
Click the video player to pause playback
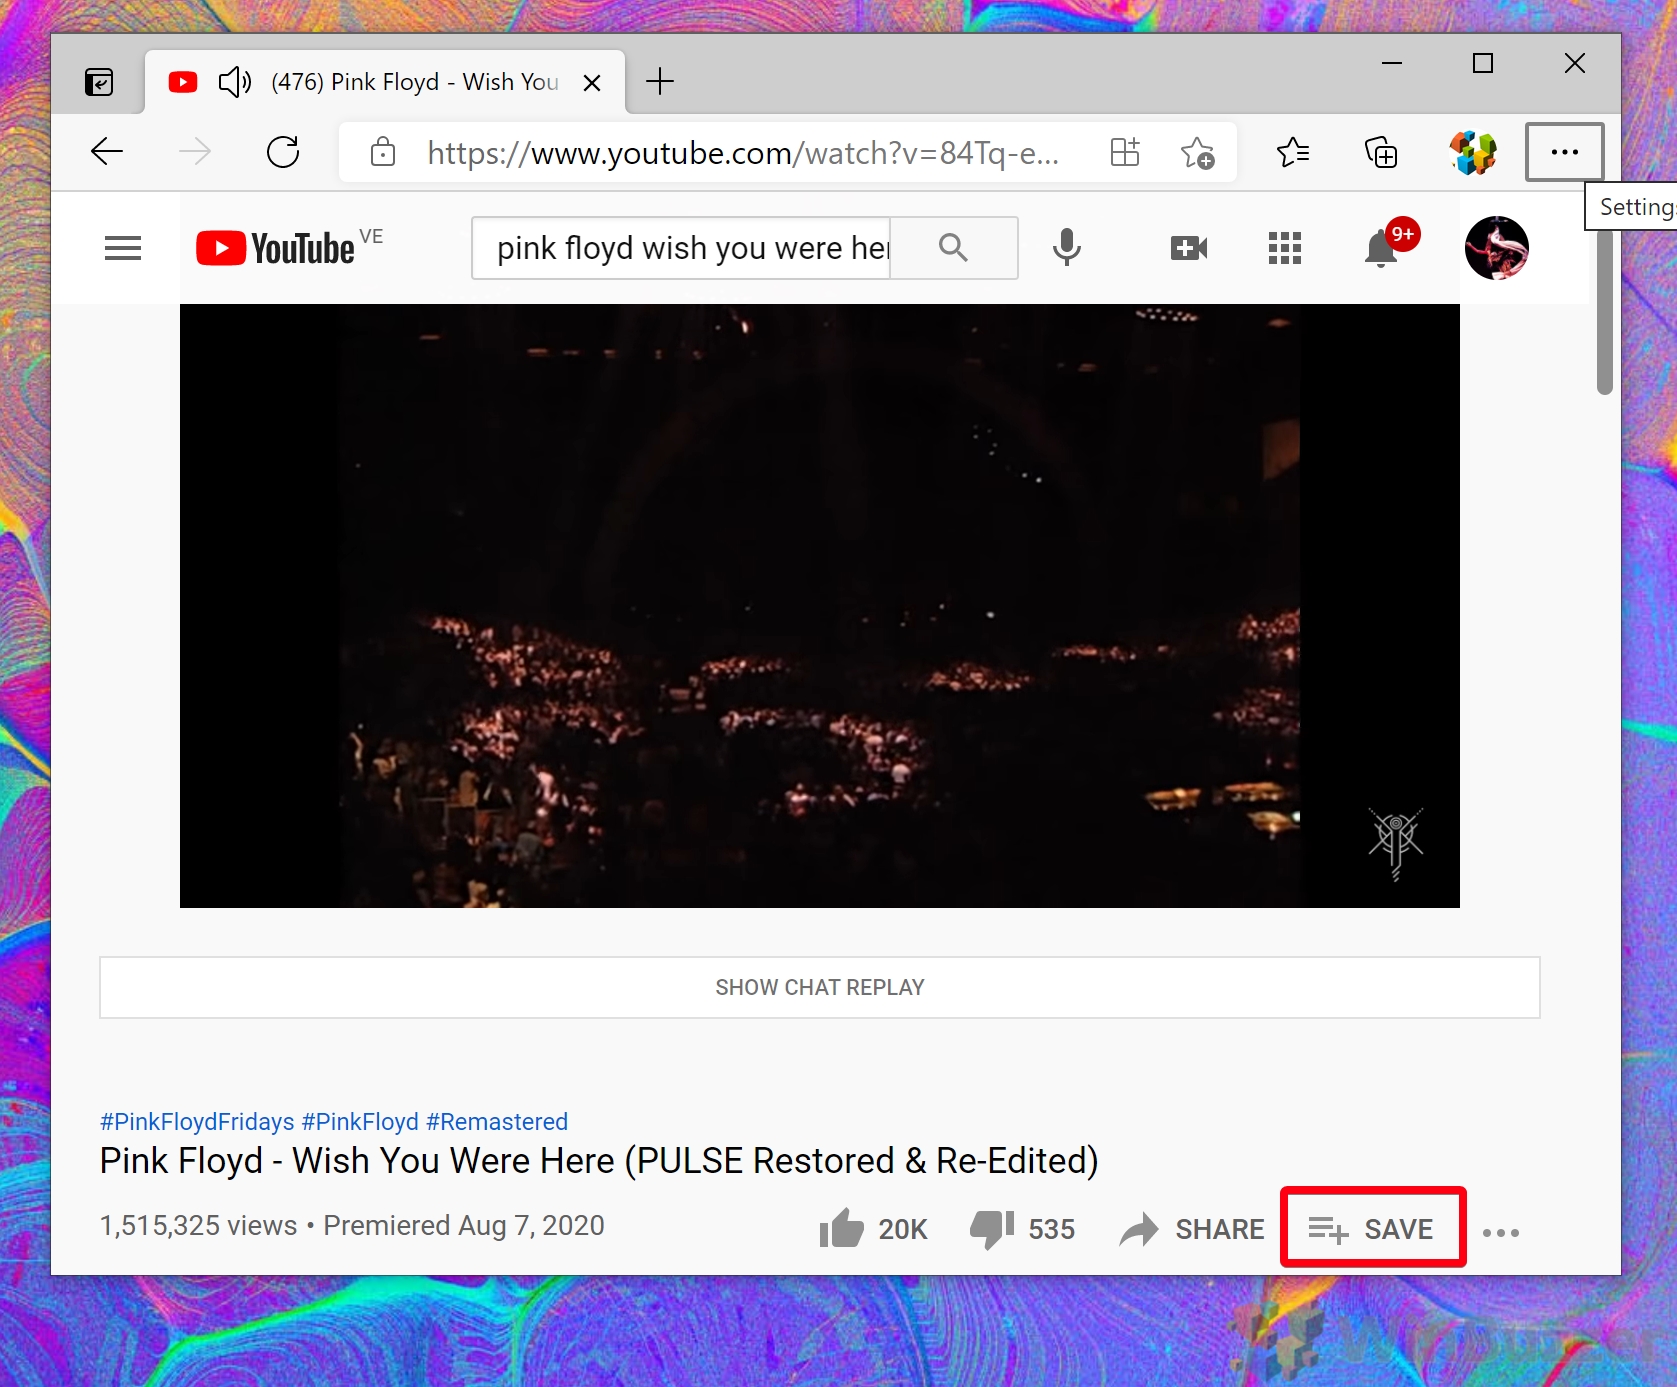click(820, 606)
